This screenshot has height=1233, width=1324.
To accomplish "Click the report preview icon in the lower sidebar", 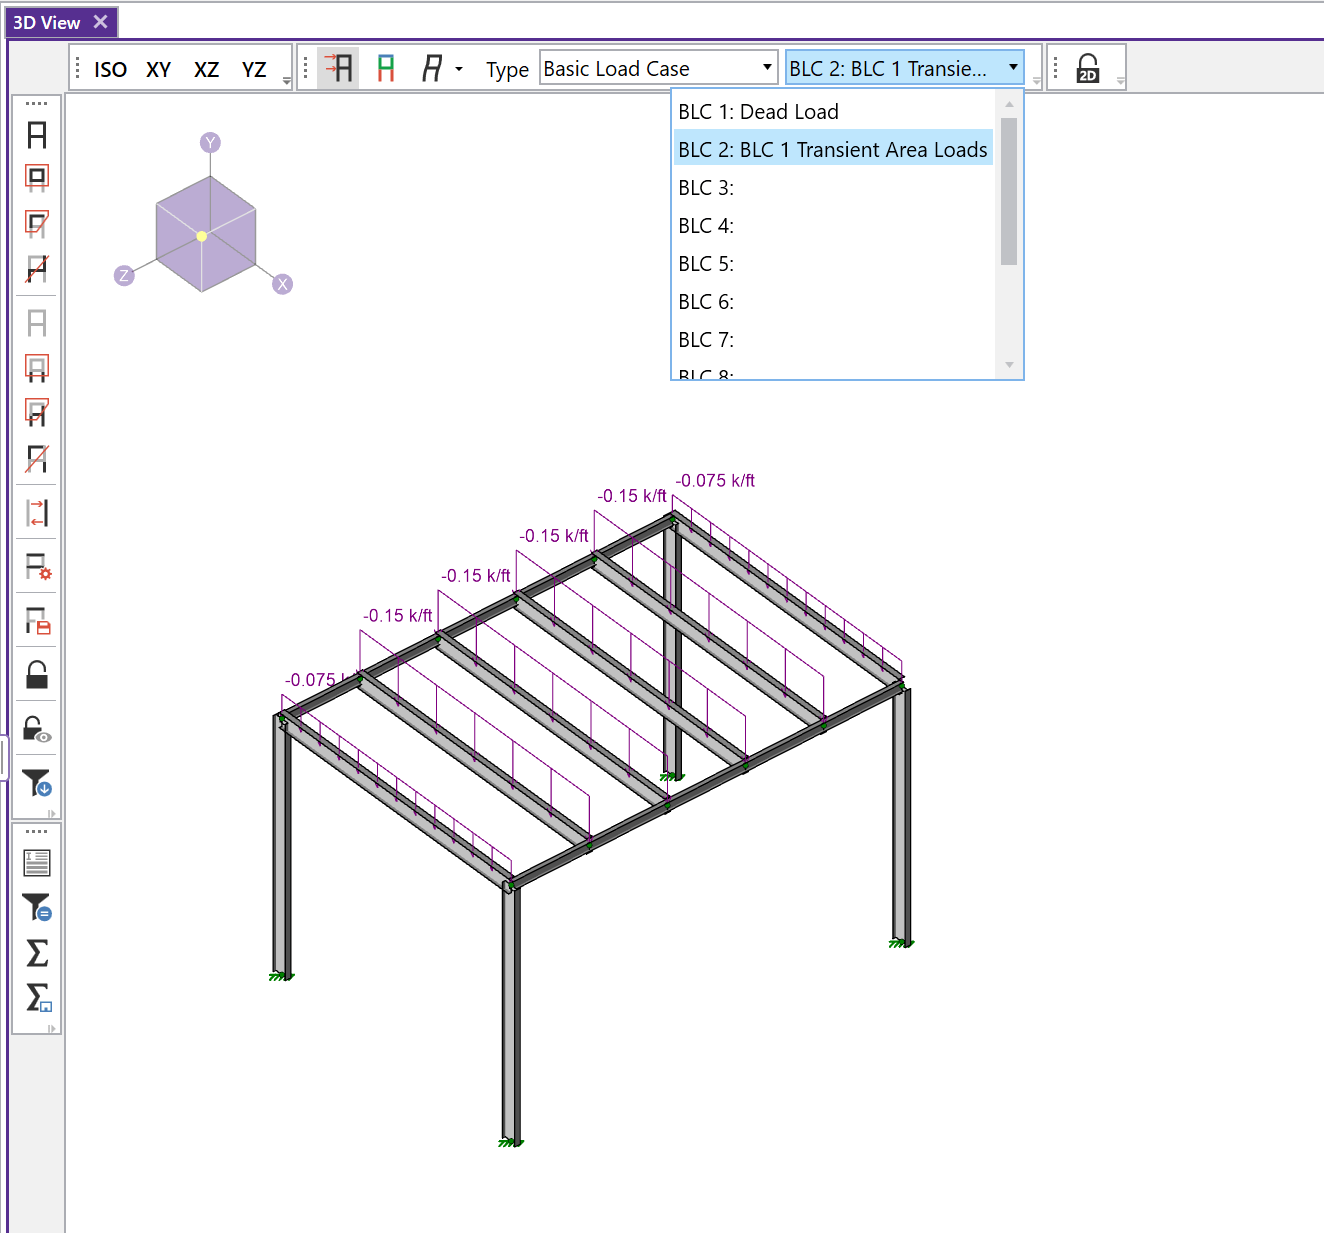I will pos(36,861).
